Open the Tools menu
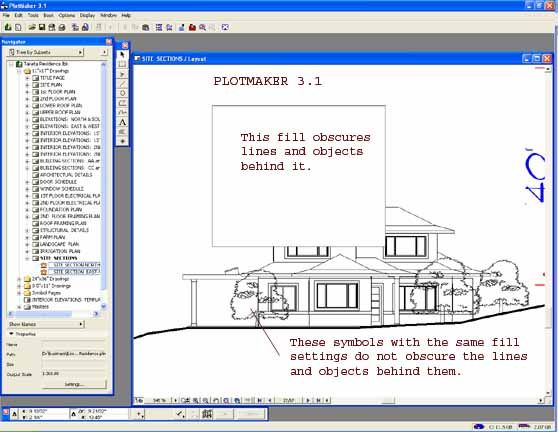 pyautogui.click(x=33, y=15)
